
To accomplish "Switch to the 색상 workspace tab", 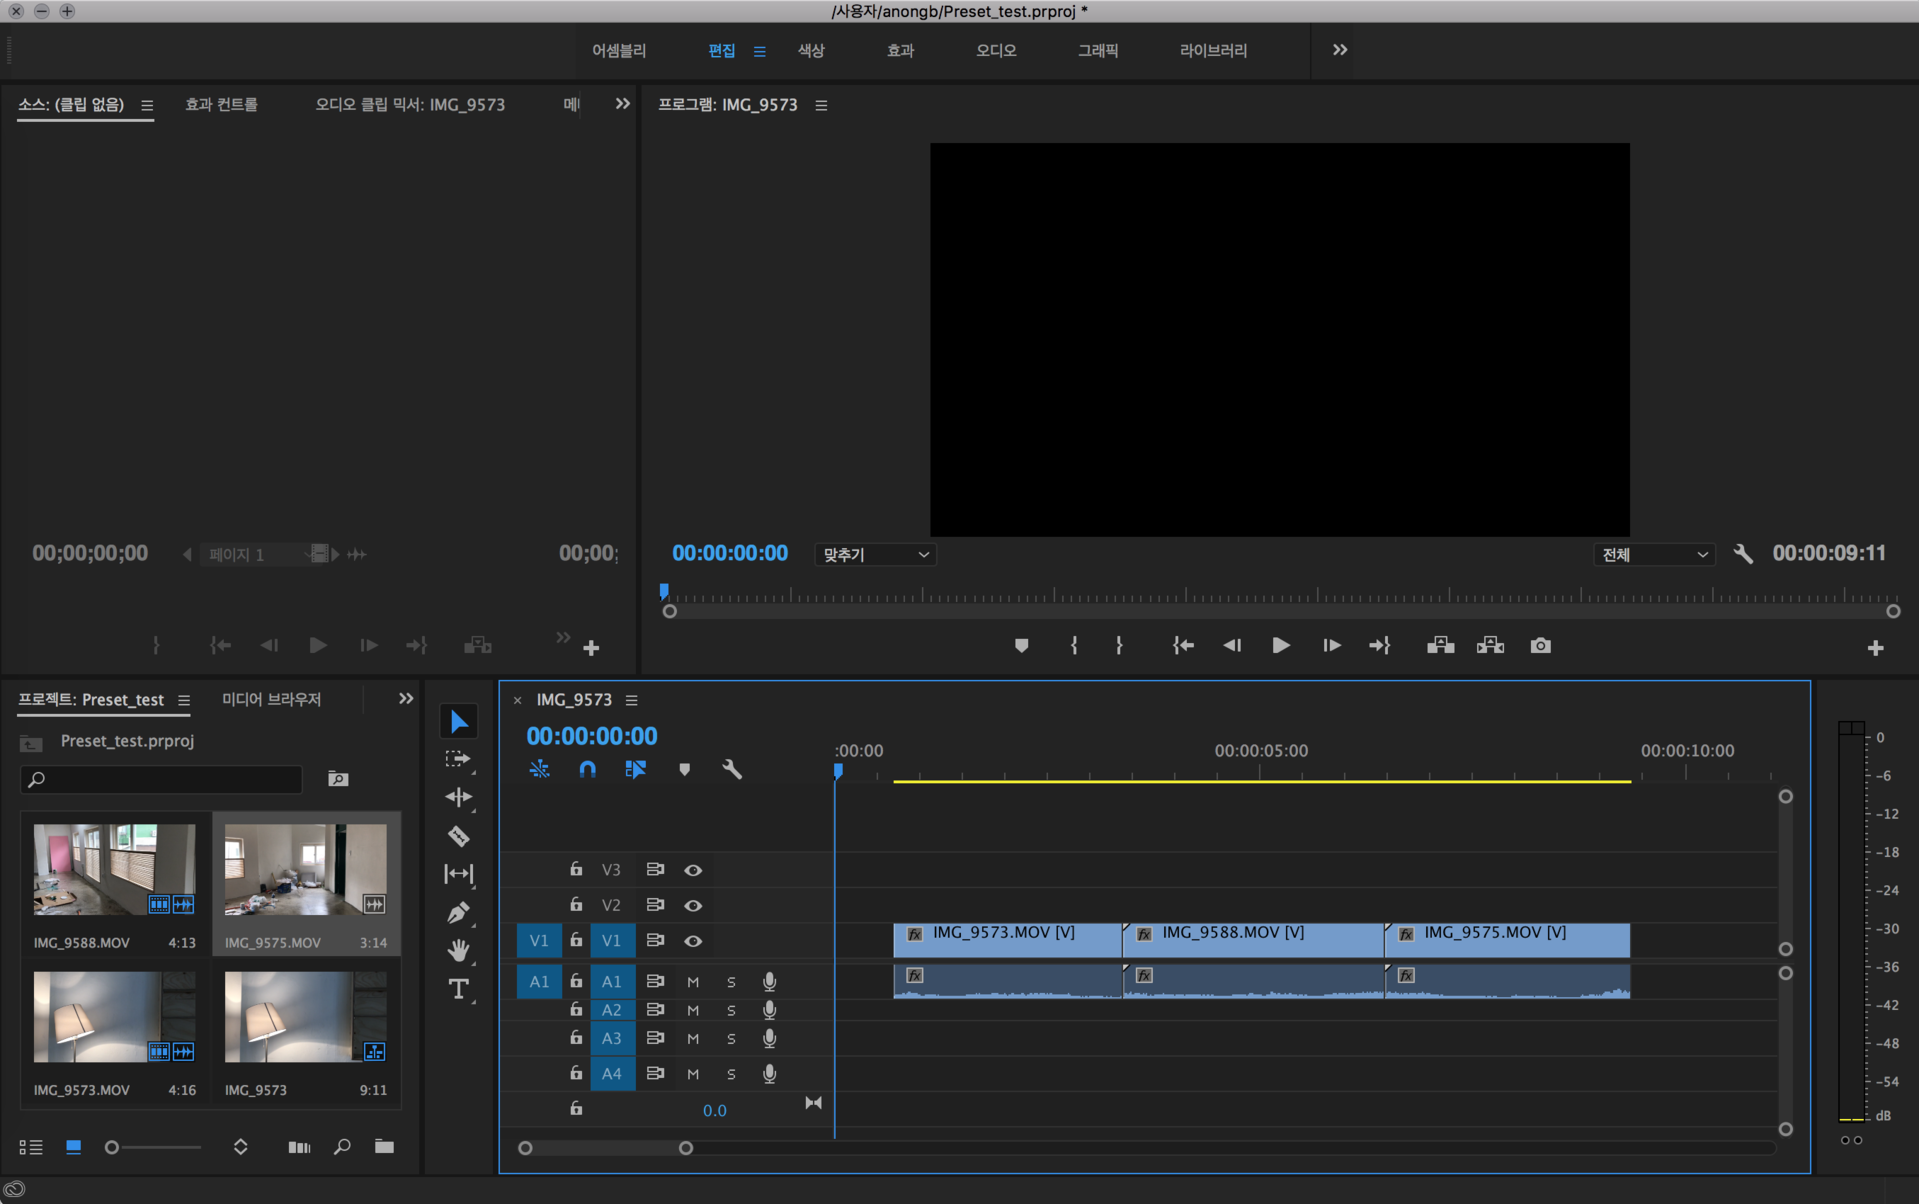I will coord(810,50).
